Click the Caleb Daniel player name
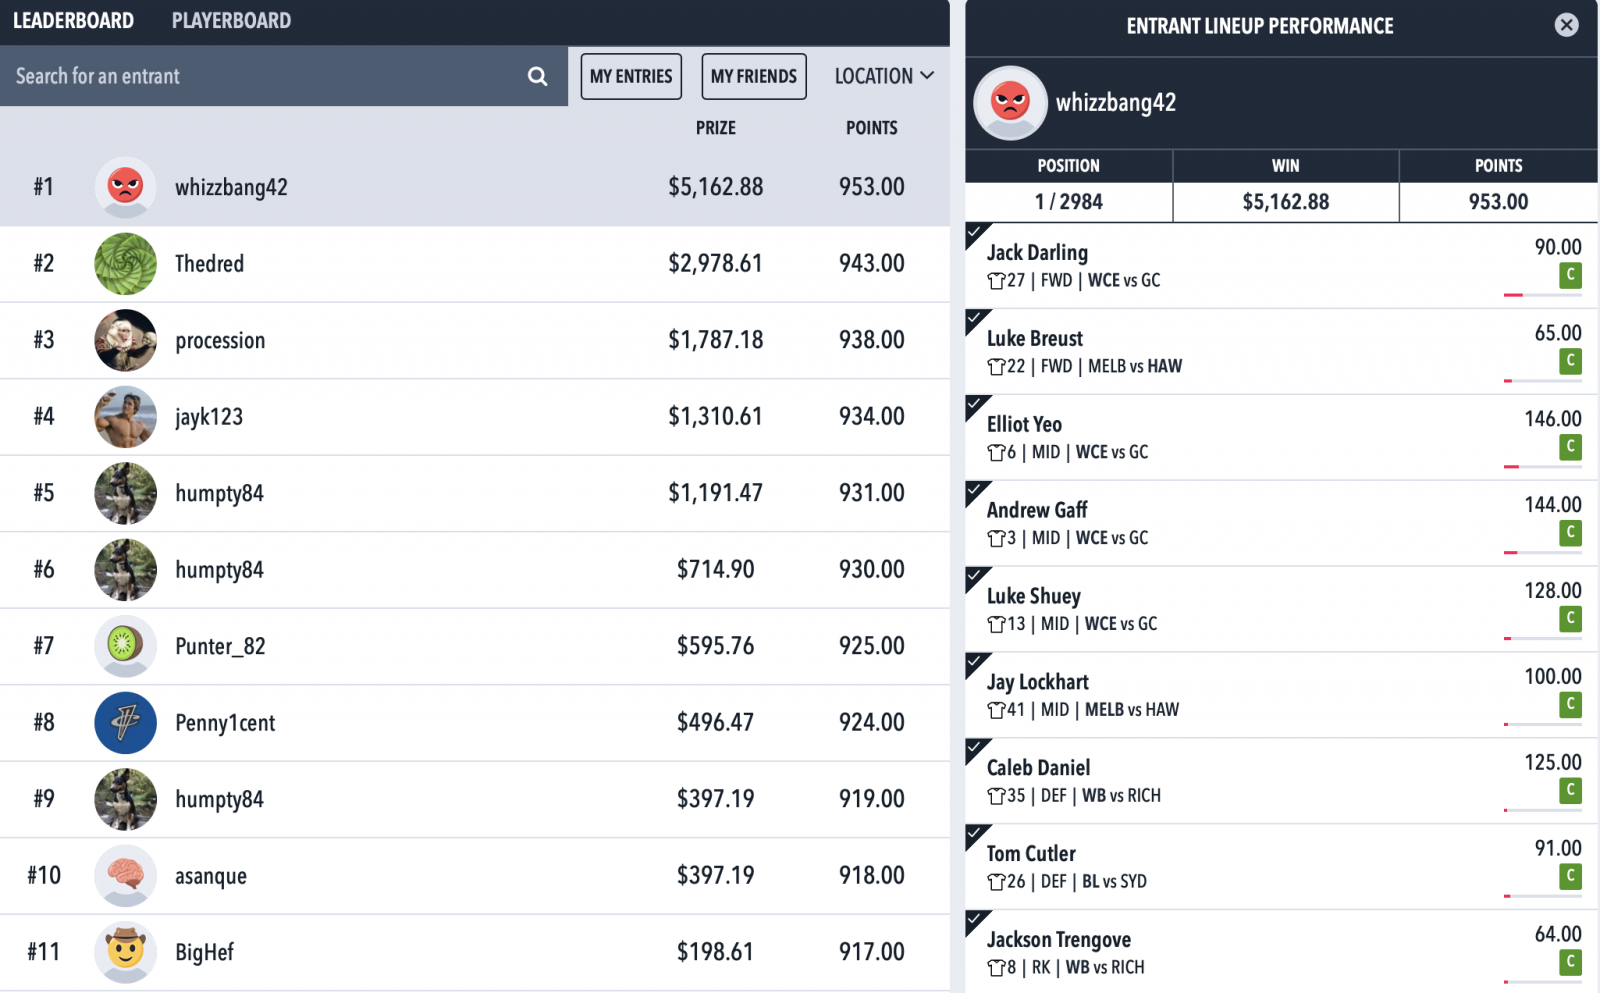Viewport: 1600px width, 993px height. pyautogui.click(x=1039, y=768)
